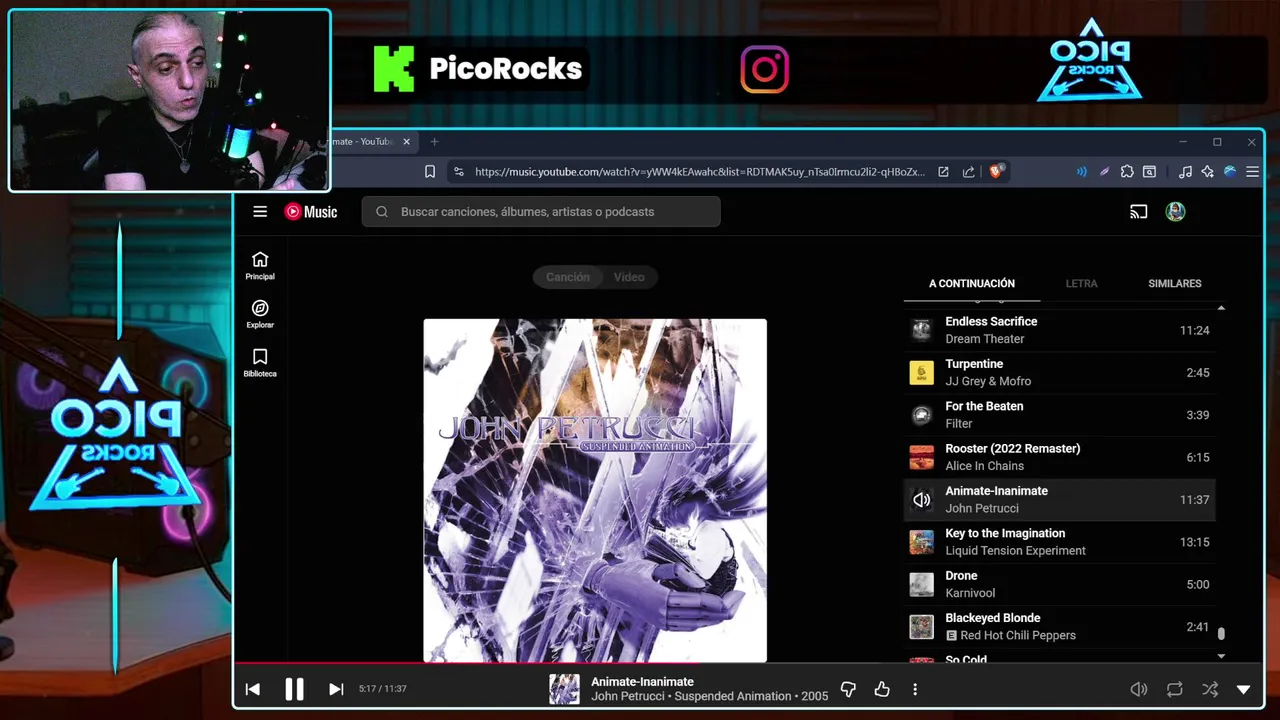This screenshot has height=720, width=1280.
Task: Click the music note toolbar icon
Action: (x=1185, y=172)
